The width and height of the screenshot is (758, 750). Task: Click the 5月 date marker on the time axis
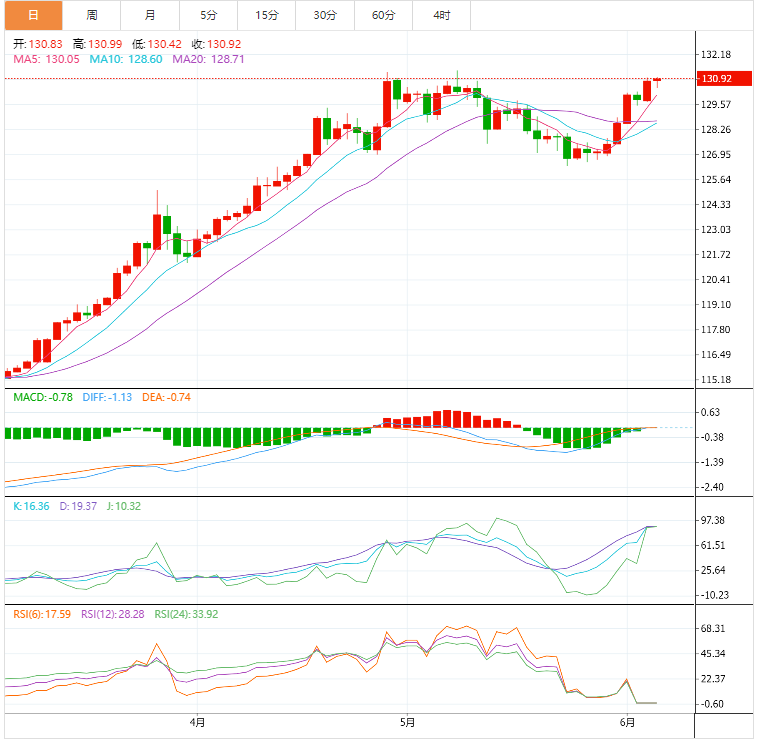[407, 721]
